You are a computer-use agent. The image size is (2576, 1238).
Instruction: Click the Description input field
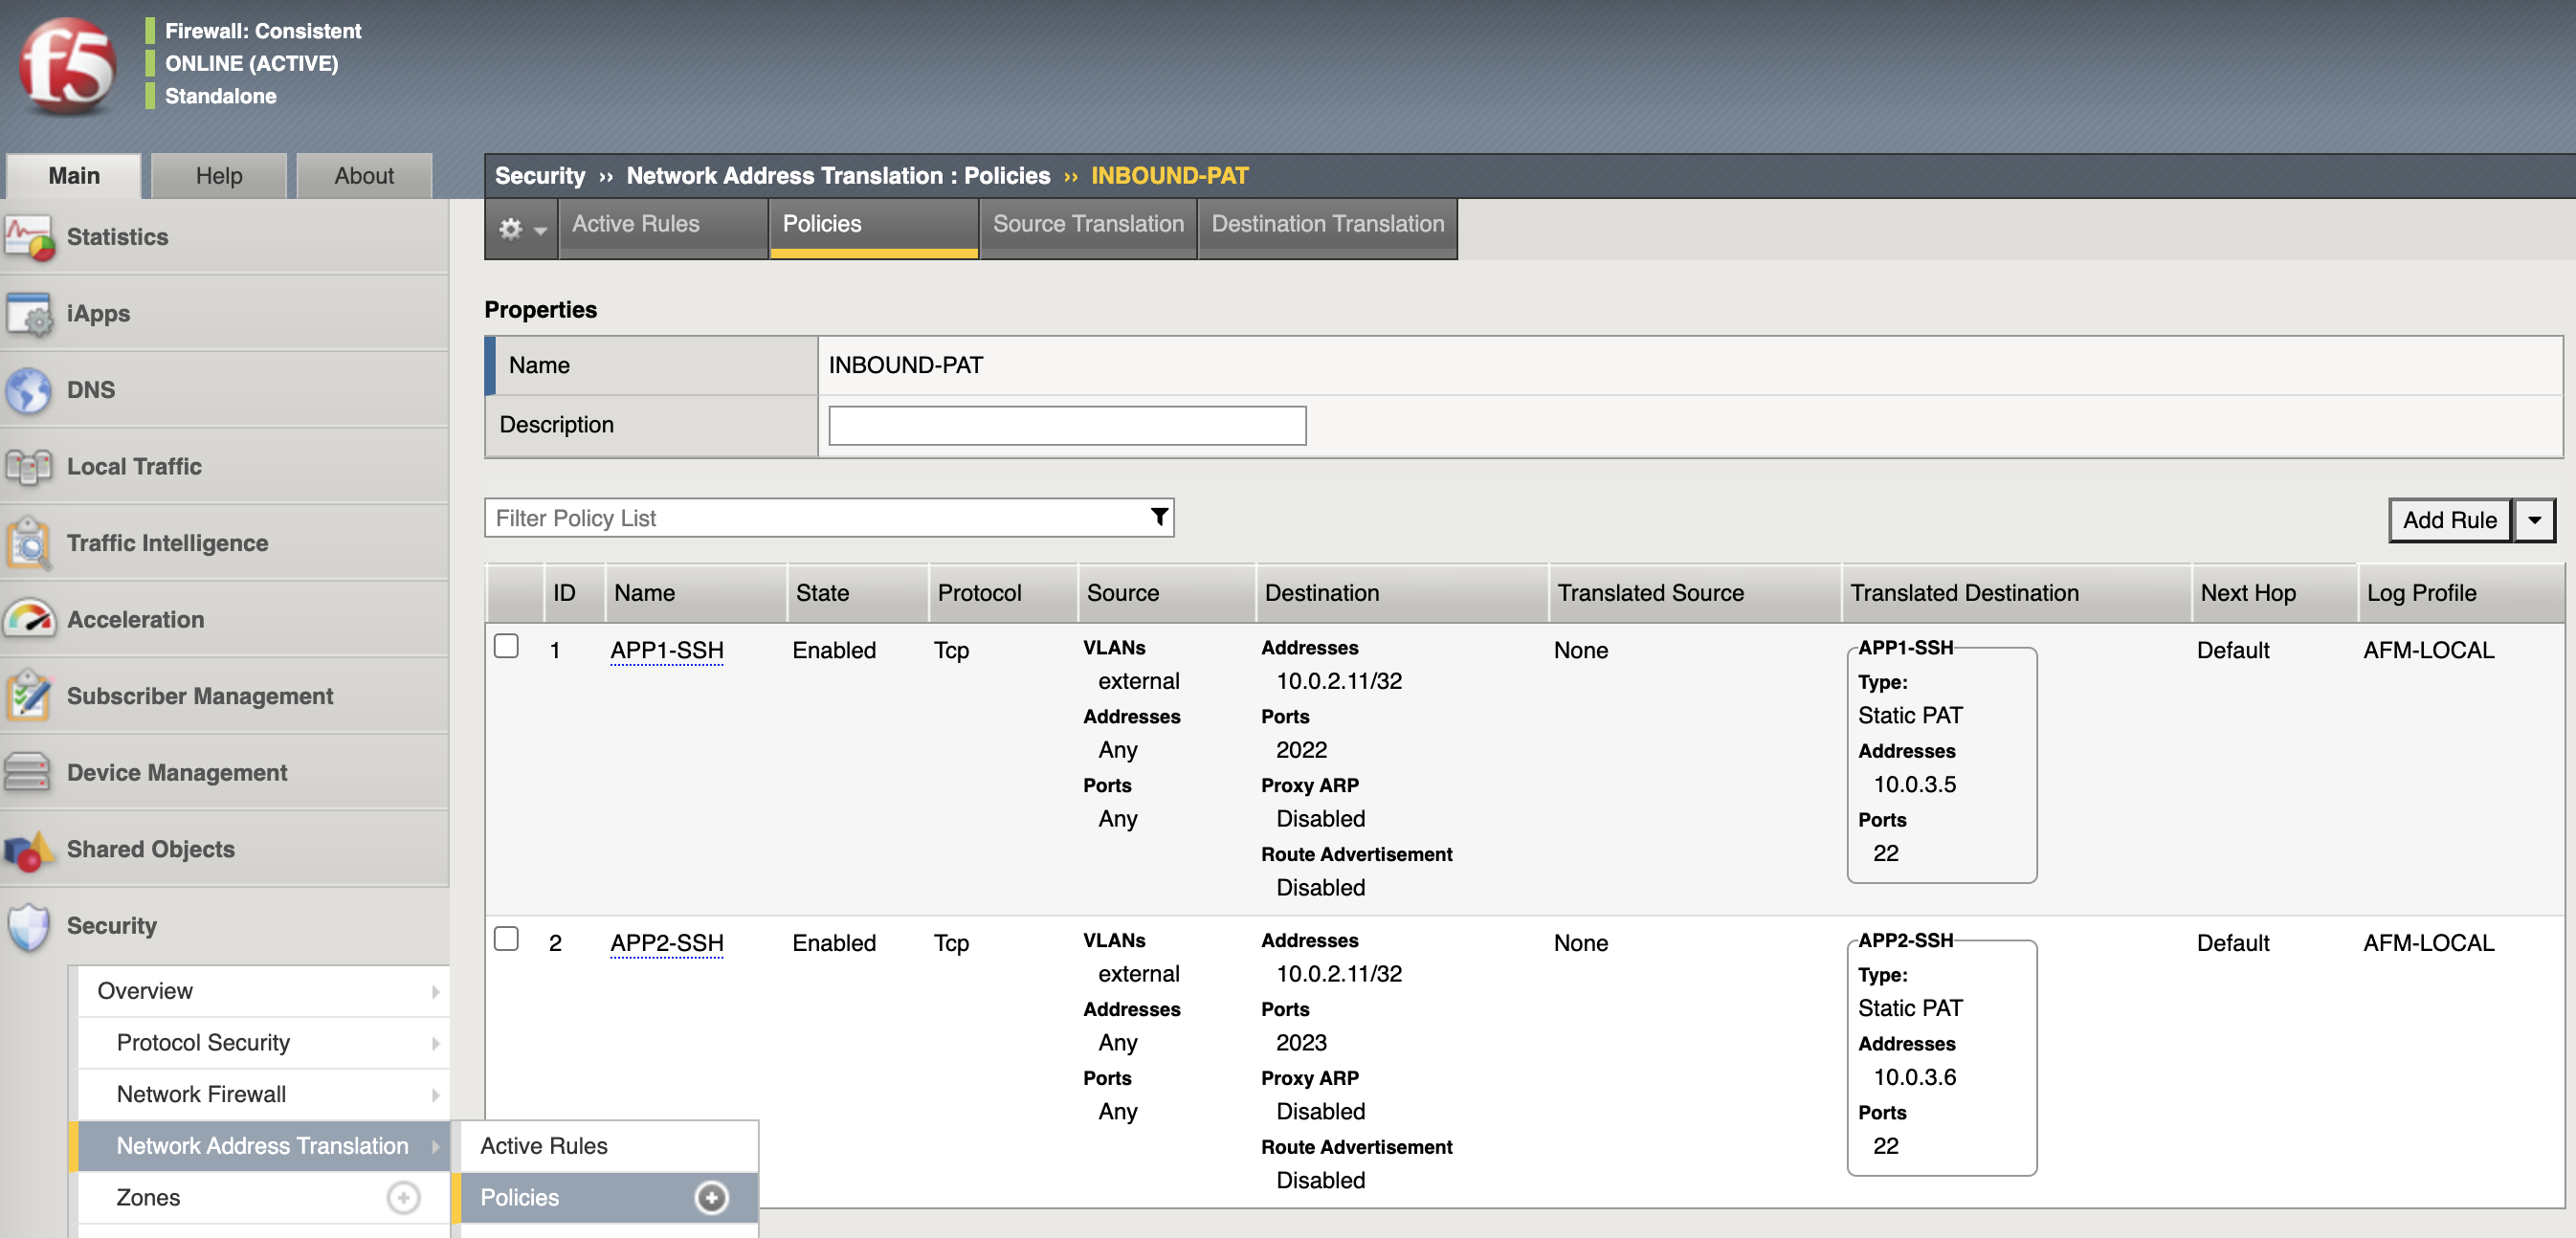(1067, 425)
